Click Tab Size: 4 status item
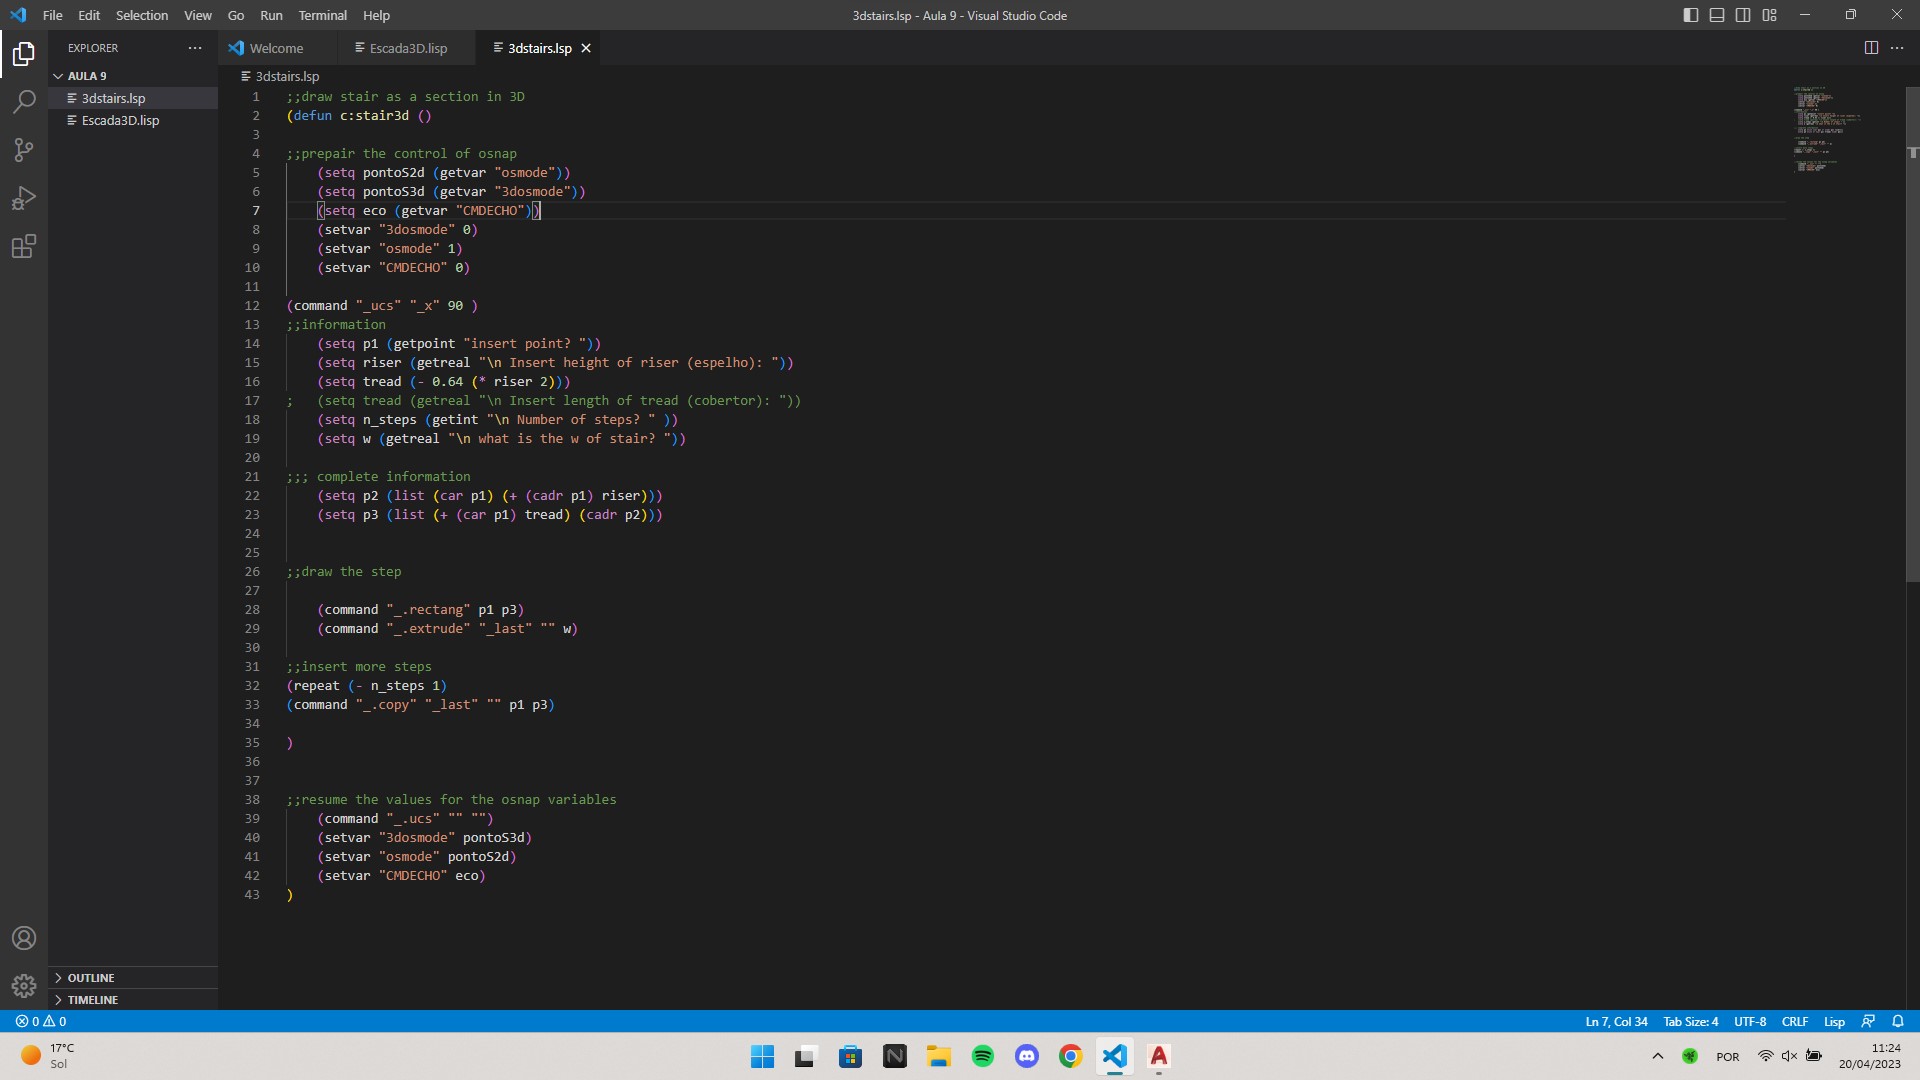Image resolution: width=1920 pixels, height=1080 pixels. pyautogui.click(x=1691, y=1021)
